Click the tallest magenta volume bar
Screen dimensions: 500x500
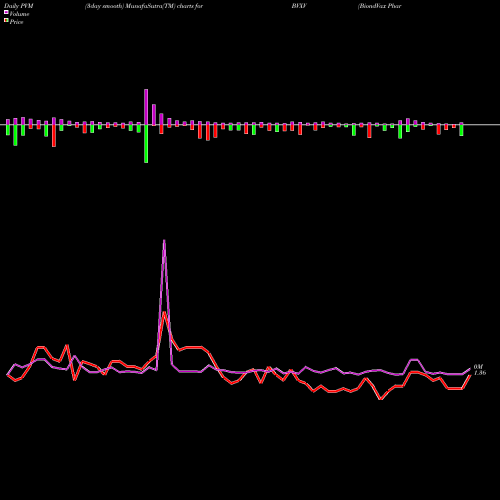146,107
